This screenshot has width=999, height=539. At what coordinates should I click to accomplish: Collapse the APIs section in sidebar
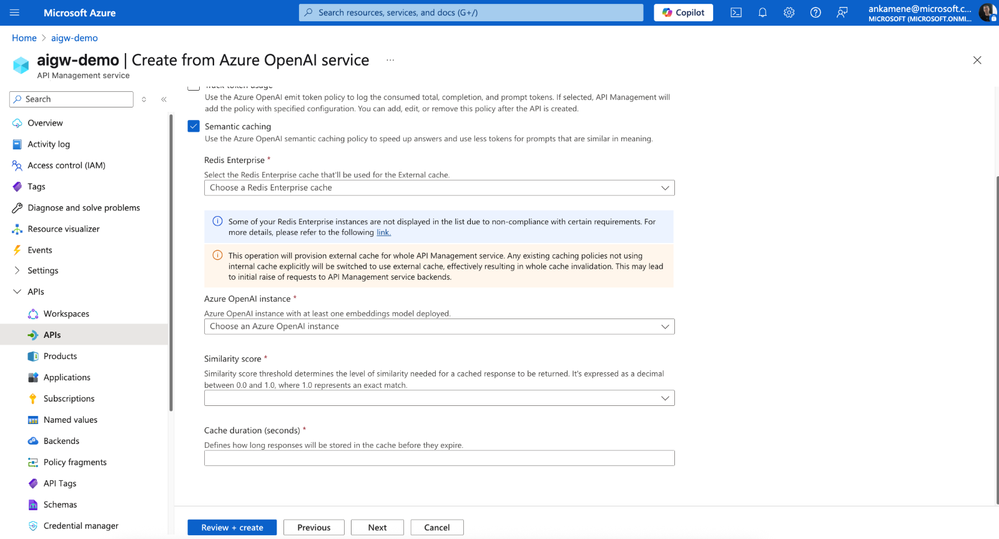tap(17, 292)
